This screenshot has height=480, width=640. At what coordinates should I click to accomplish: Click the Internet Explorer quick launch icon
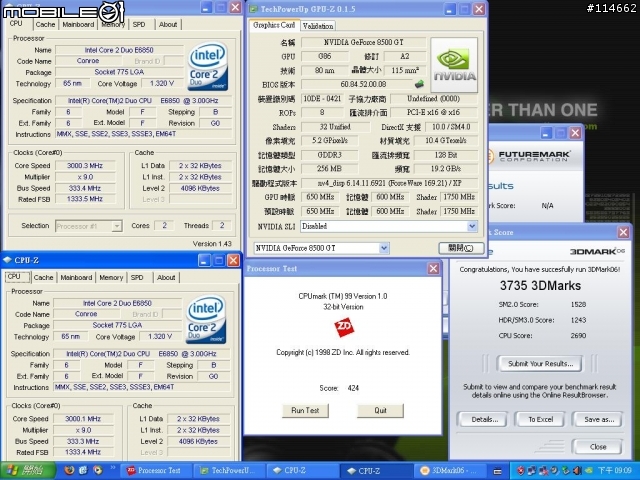pos(83,471)
